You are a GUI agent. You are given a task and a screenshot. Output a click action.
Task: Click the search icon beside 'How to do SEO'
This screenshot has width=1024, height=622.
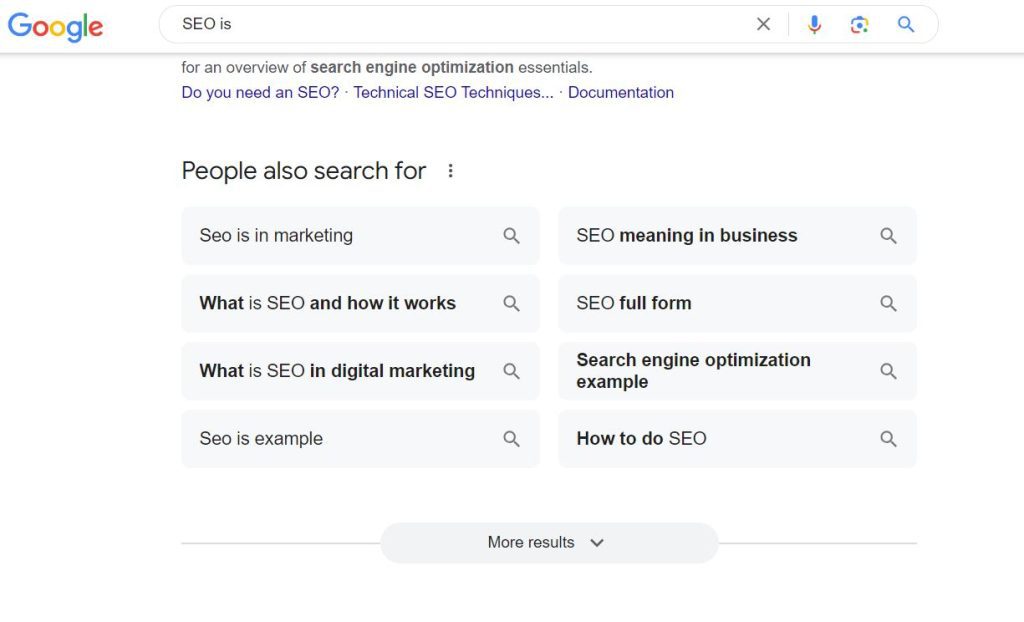tap(888, 438)
